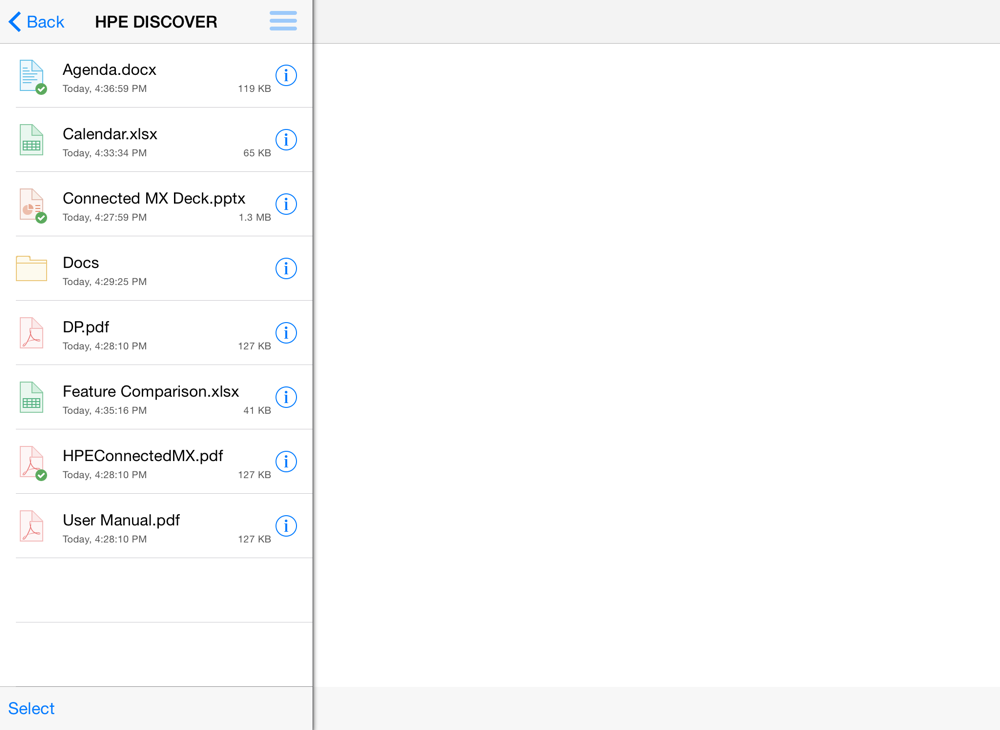Click timestamp Today, 4:35:16 PM
The image size is (1000, 730).
105,411
